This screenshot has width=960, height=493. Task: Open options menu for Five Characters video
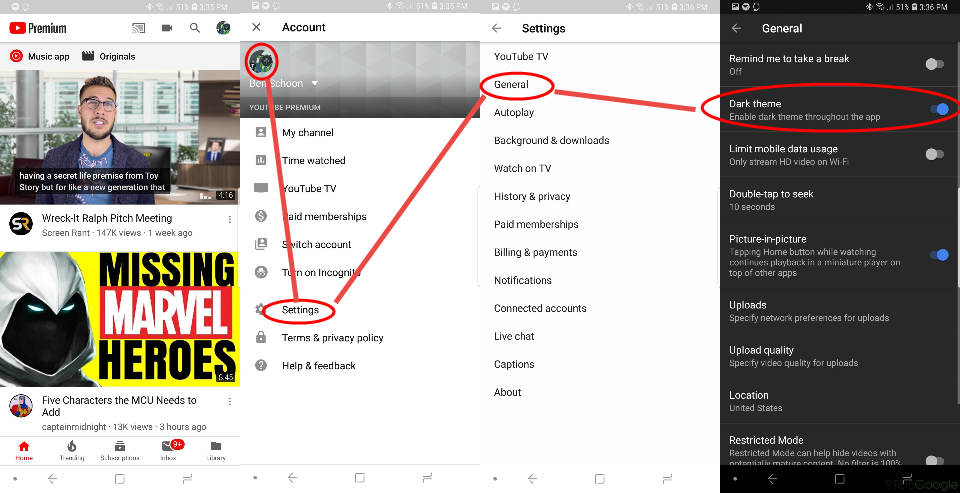[x=230, y=402]
